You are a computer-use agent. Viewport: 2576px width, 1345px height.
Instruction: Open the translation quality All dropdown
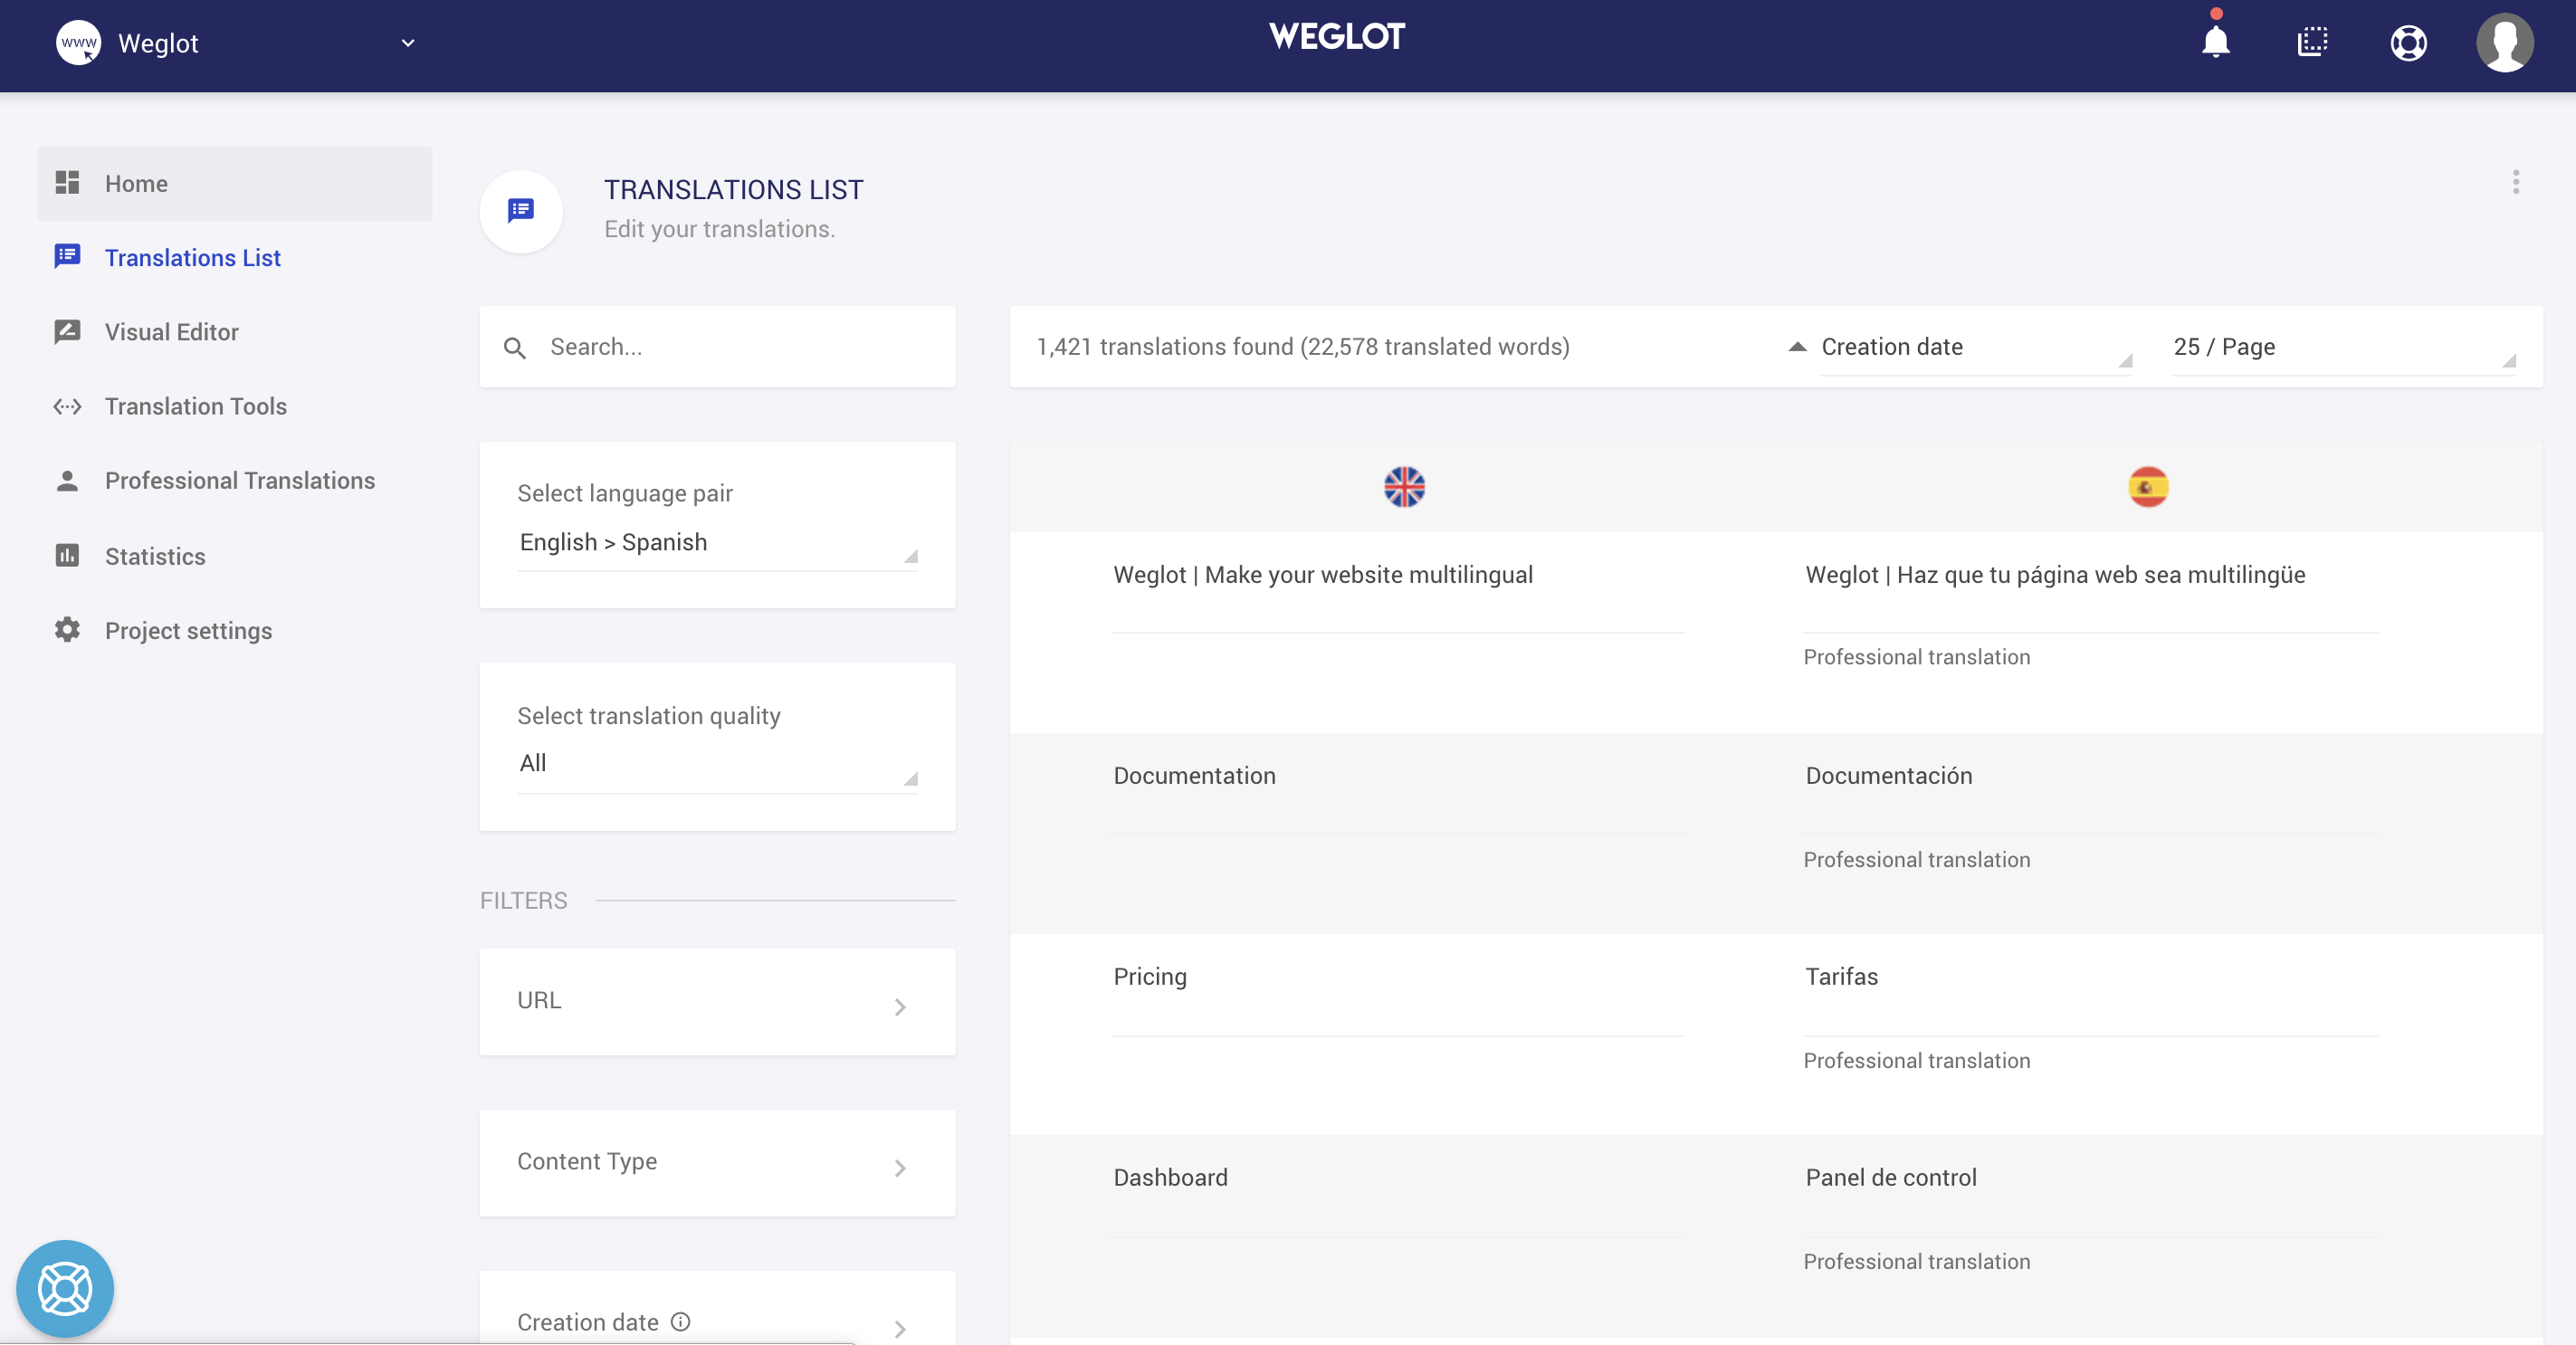[717, 763]
